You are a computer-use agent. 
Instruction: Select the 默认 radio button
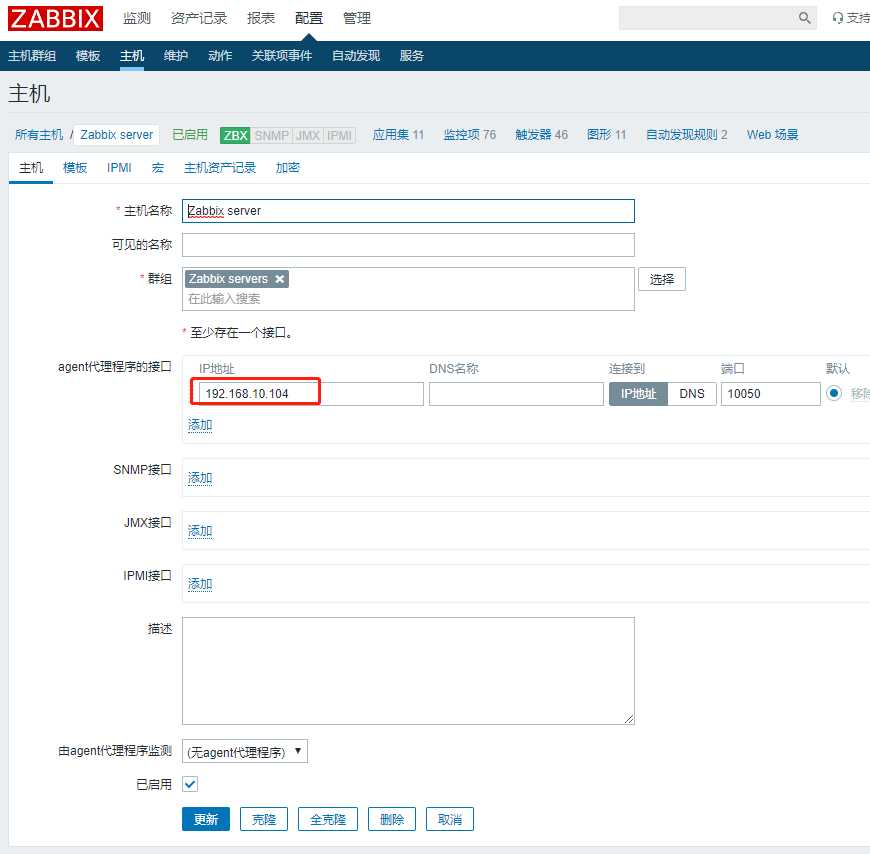pyautogui.click(x=834, y=394)
